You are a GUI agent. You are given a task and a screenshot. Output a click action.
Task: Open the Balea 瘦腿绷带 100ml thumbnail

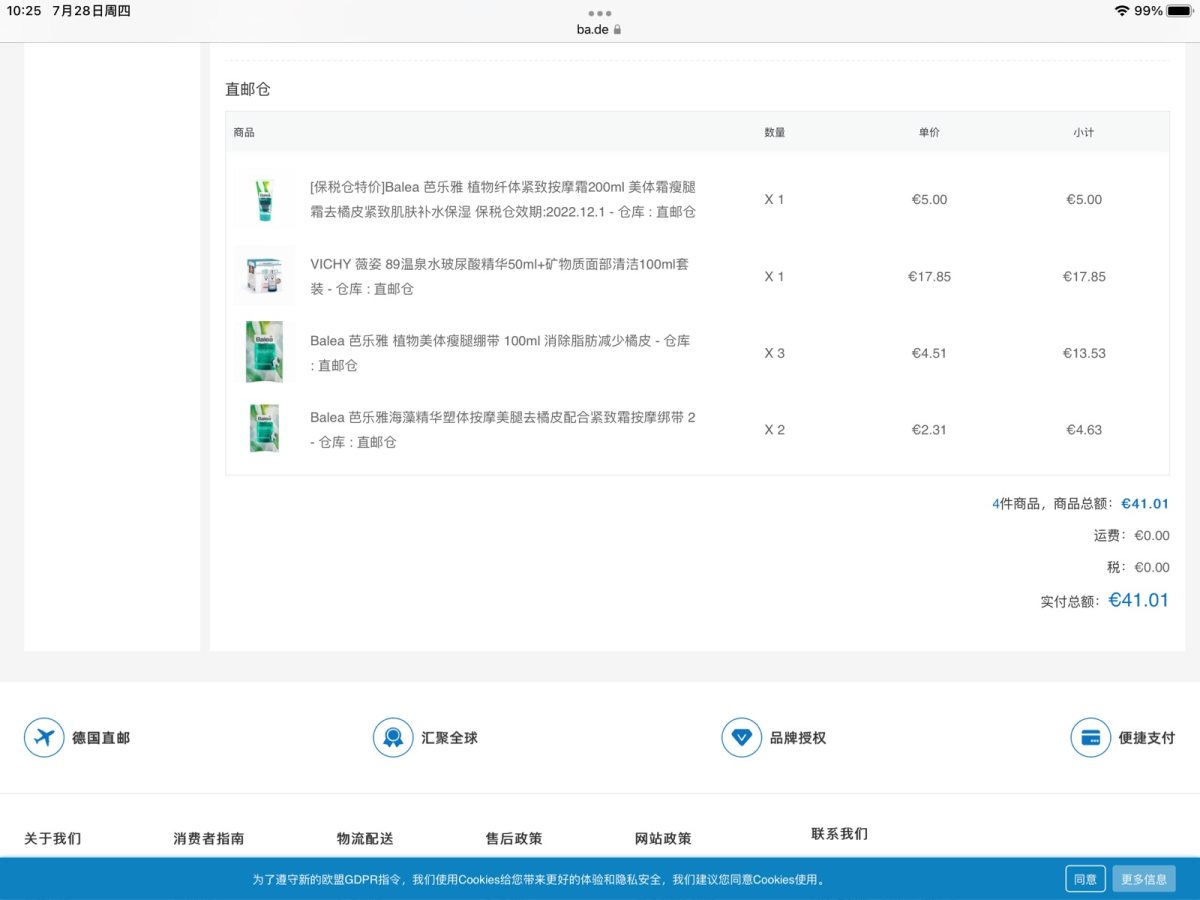(264, 352)
